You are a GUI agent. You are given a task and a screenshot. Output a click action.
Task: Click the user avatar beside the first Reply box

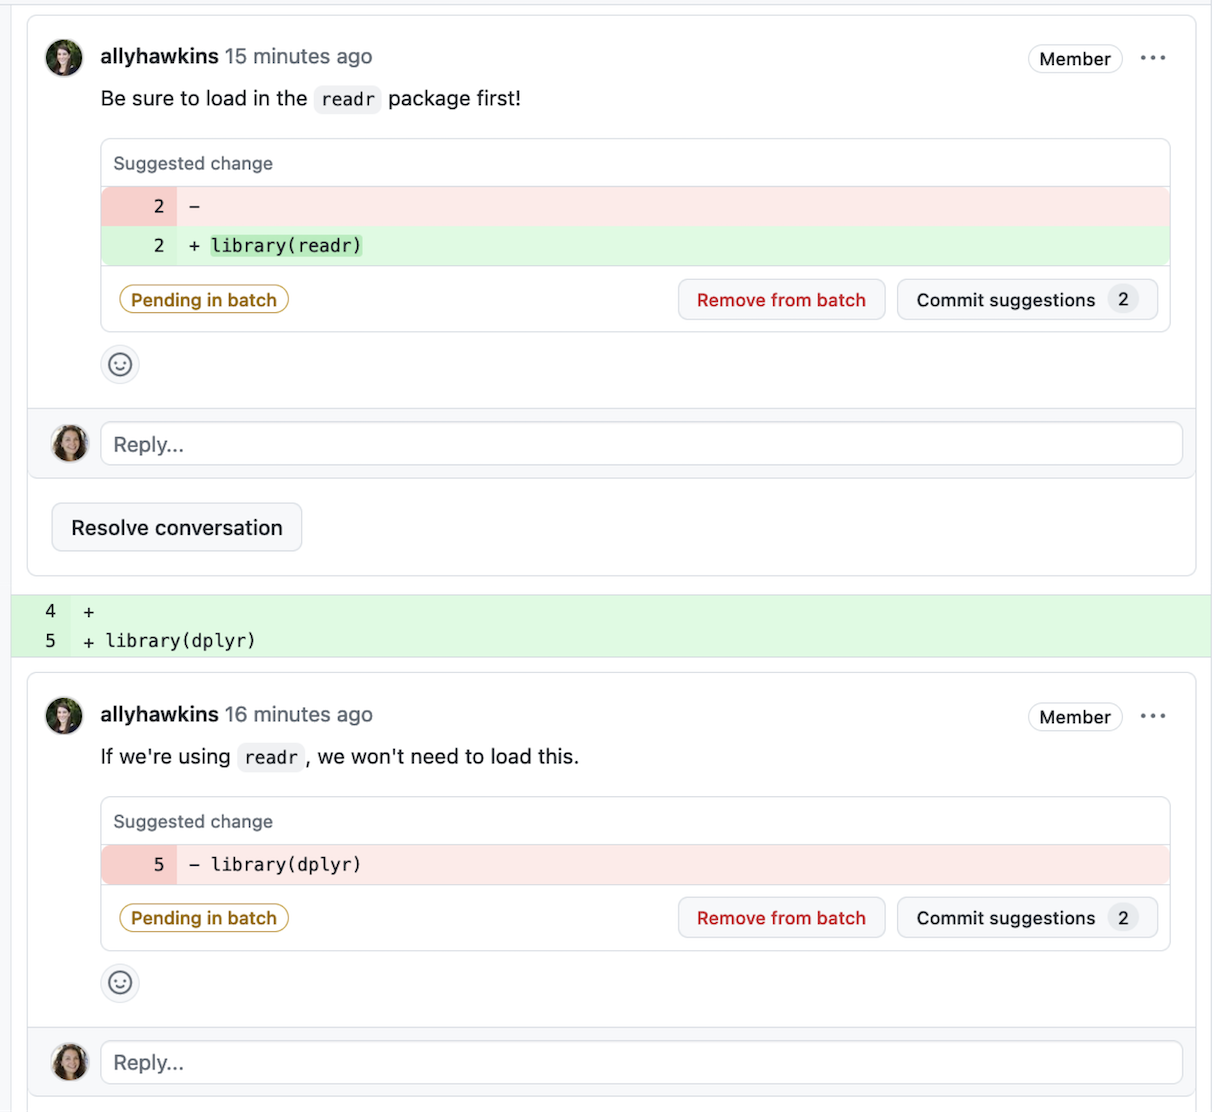tap(70, 443)
